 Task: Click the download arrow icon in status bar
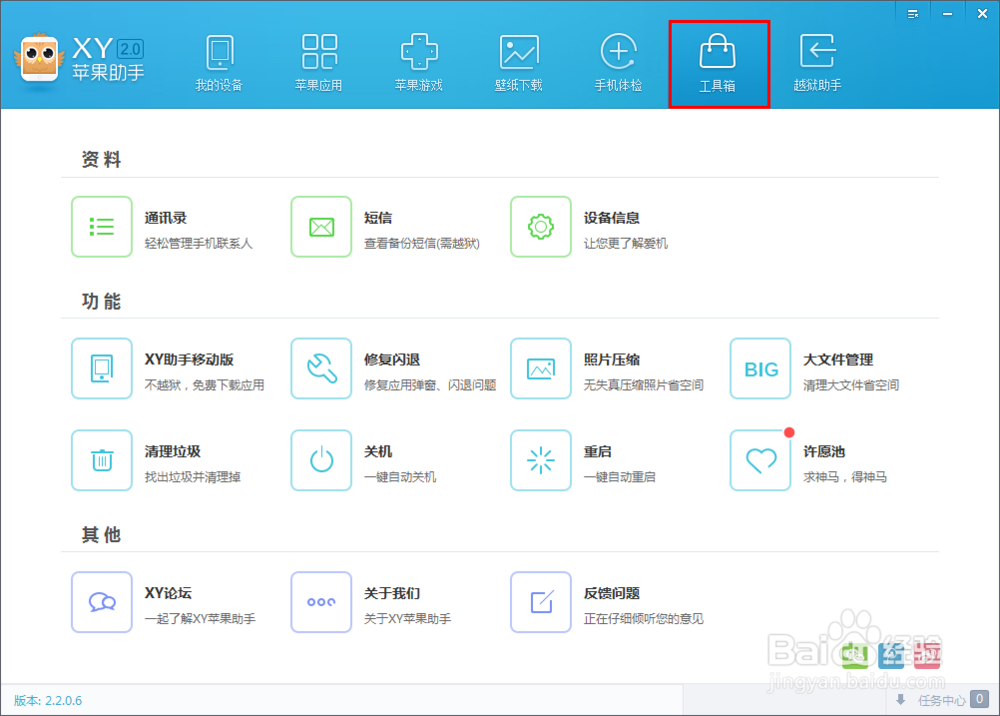pyautogui.click(x=901, y=700)
